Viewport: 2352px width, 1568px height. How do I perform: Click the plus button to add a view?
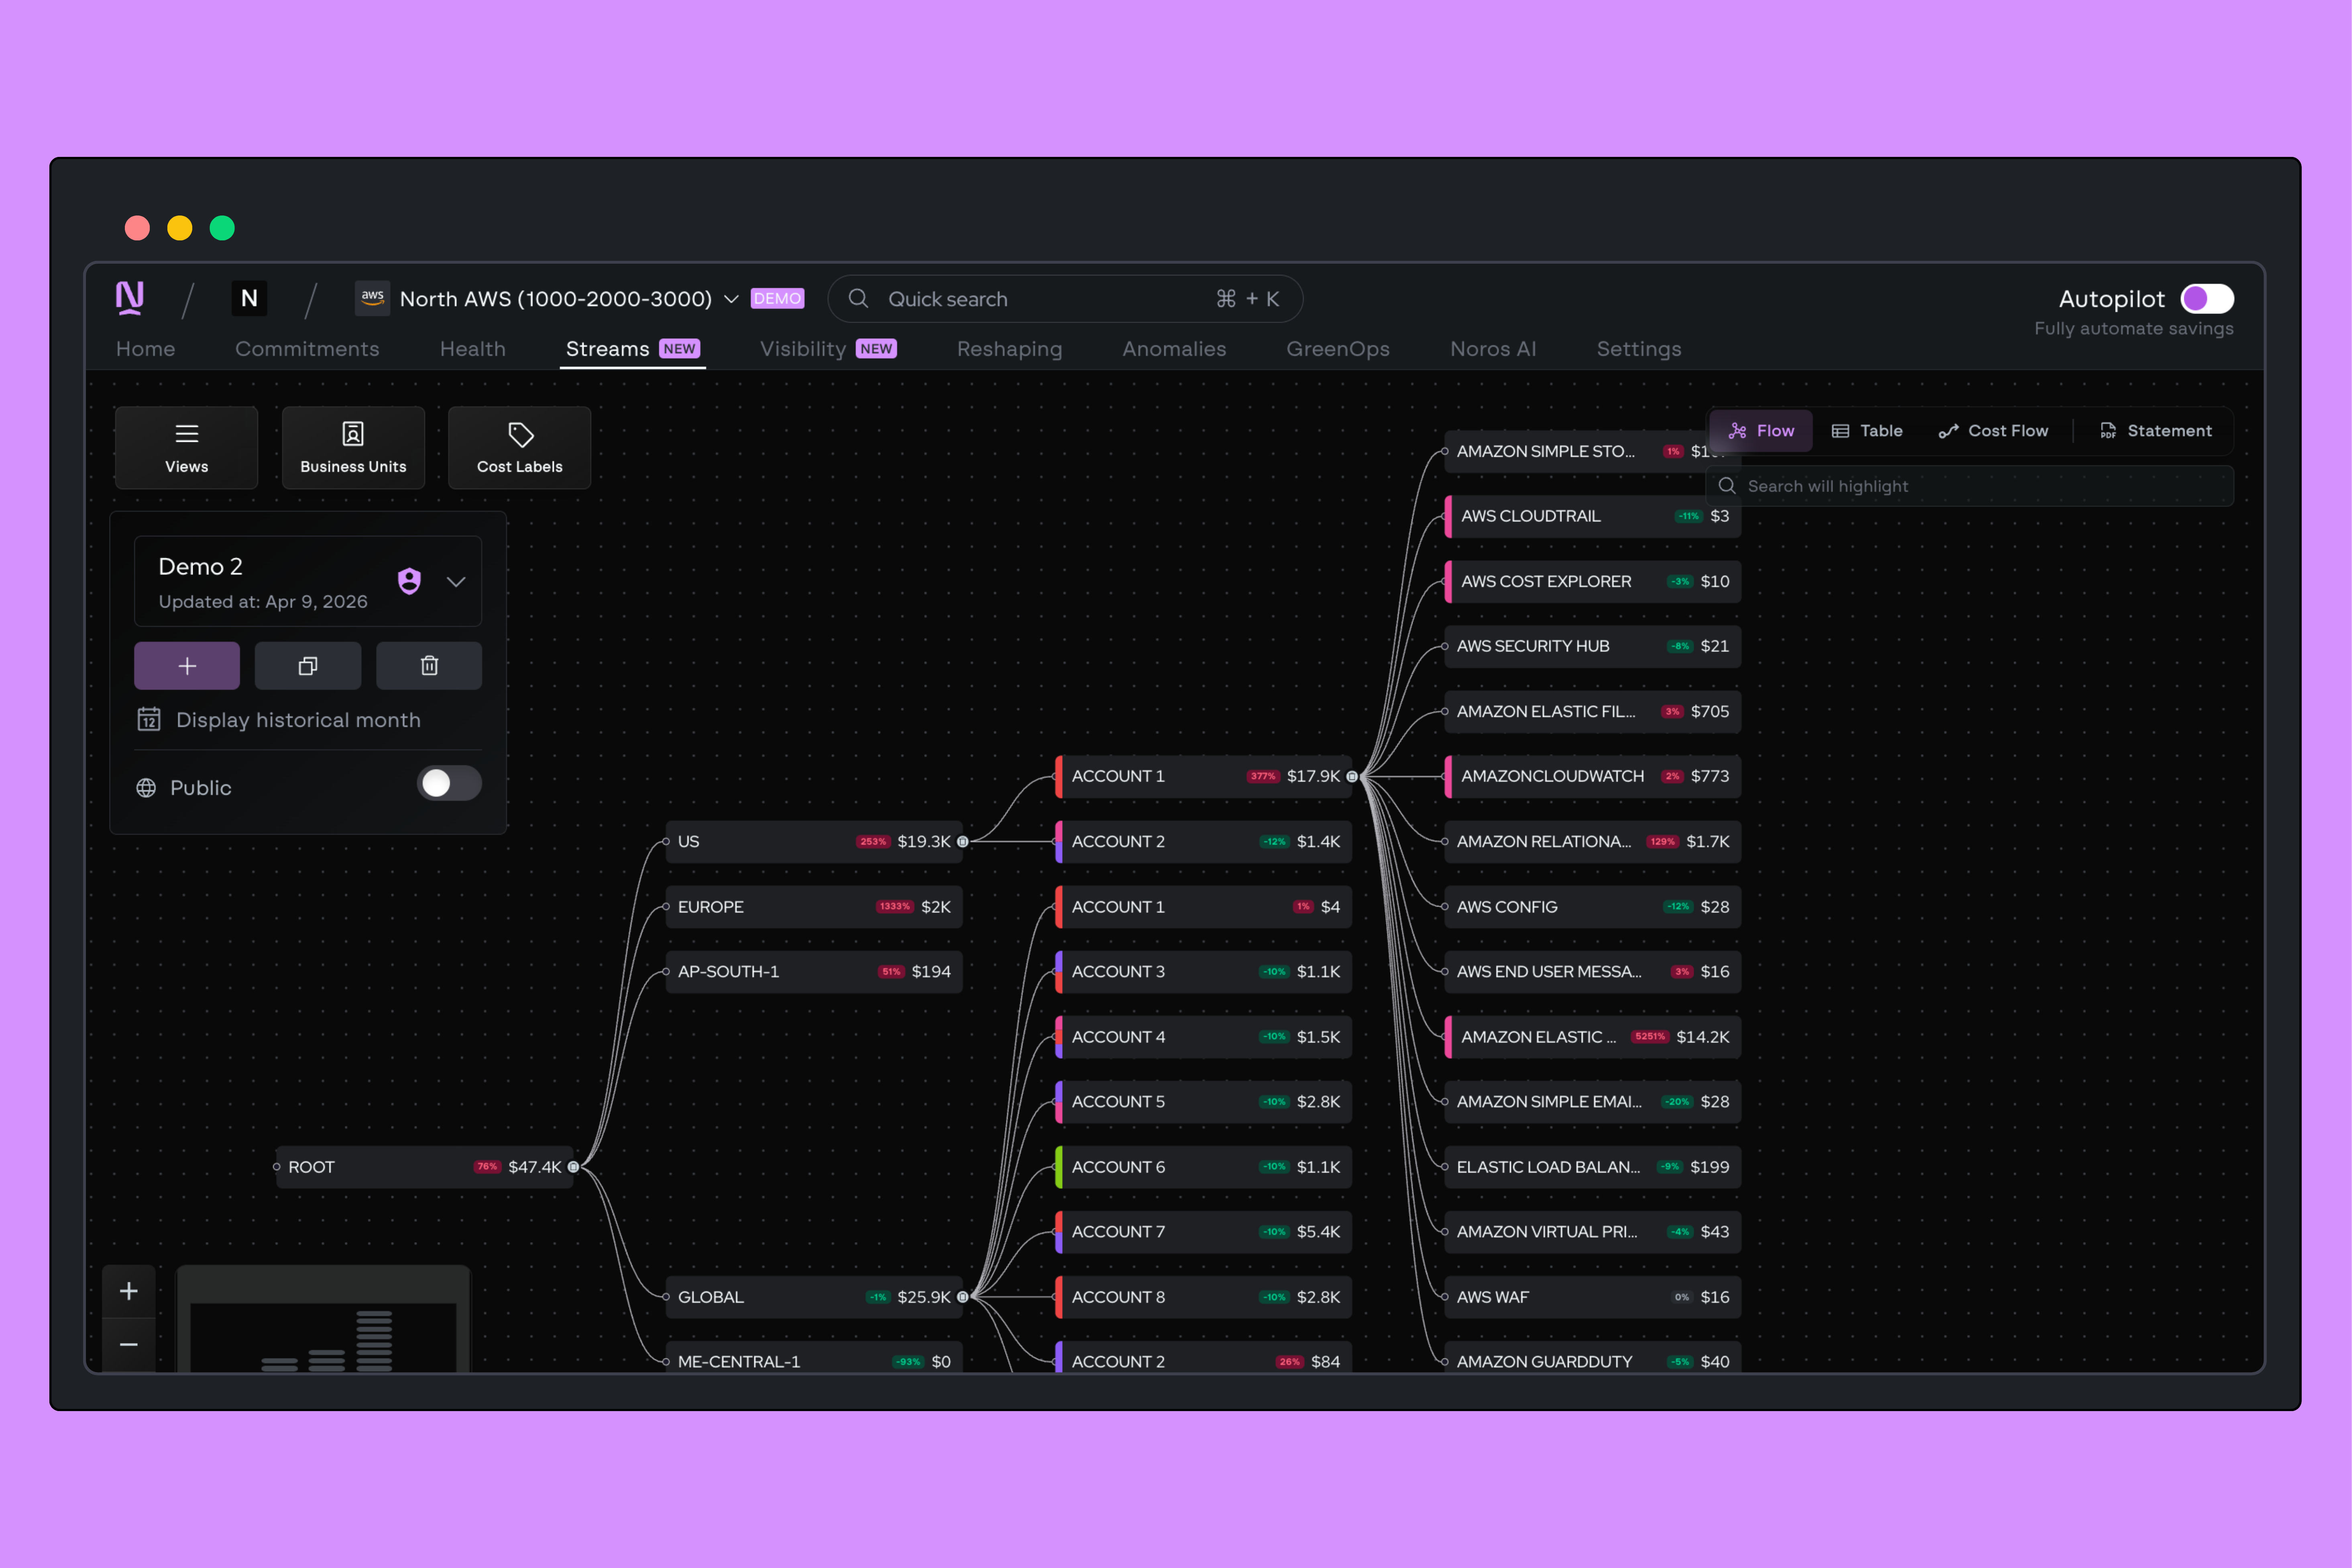tap(187, 666)
